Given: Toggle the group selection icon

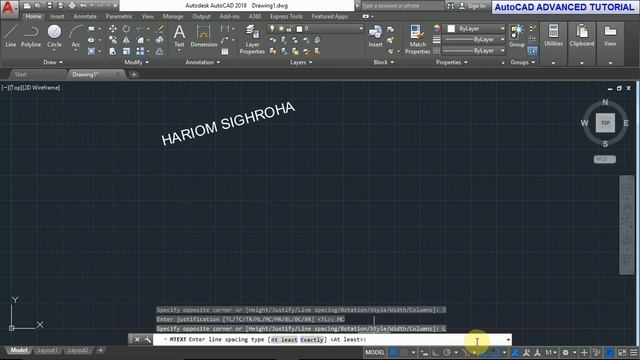Looking at the screenshot, I should point(532,51).
